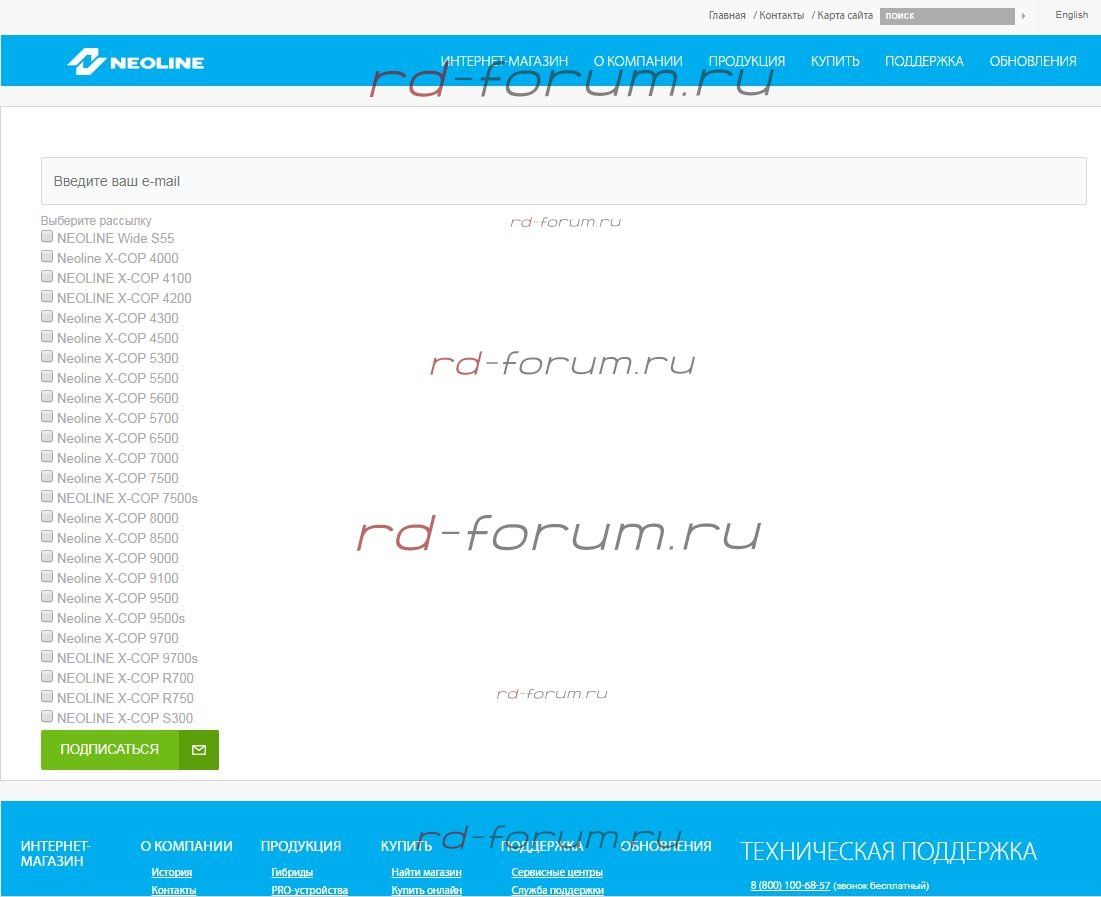Viewport: 1101px width, 897px height.
Task: Open ОБНОВЛЕНИЯ in the header navigation
Action: click(x=1032, y=61)
